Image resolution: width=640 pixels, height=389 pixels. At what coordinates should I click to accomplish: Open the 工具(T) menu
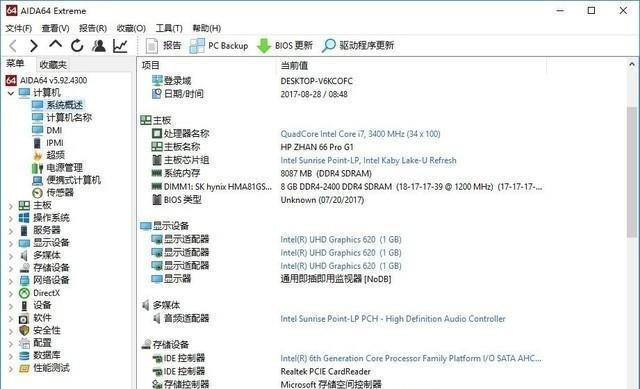point(169,28)
